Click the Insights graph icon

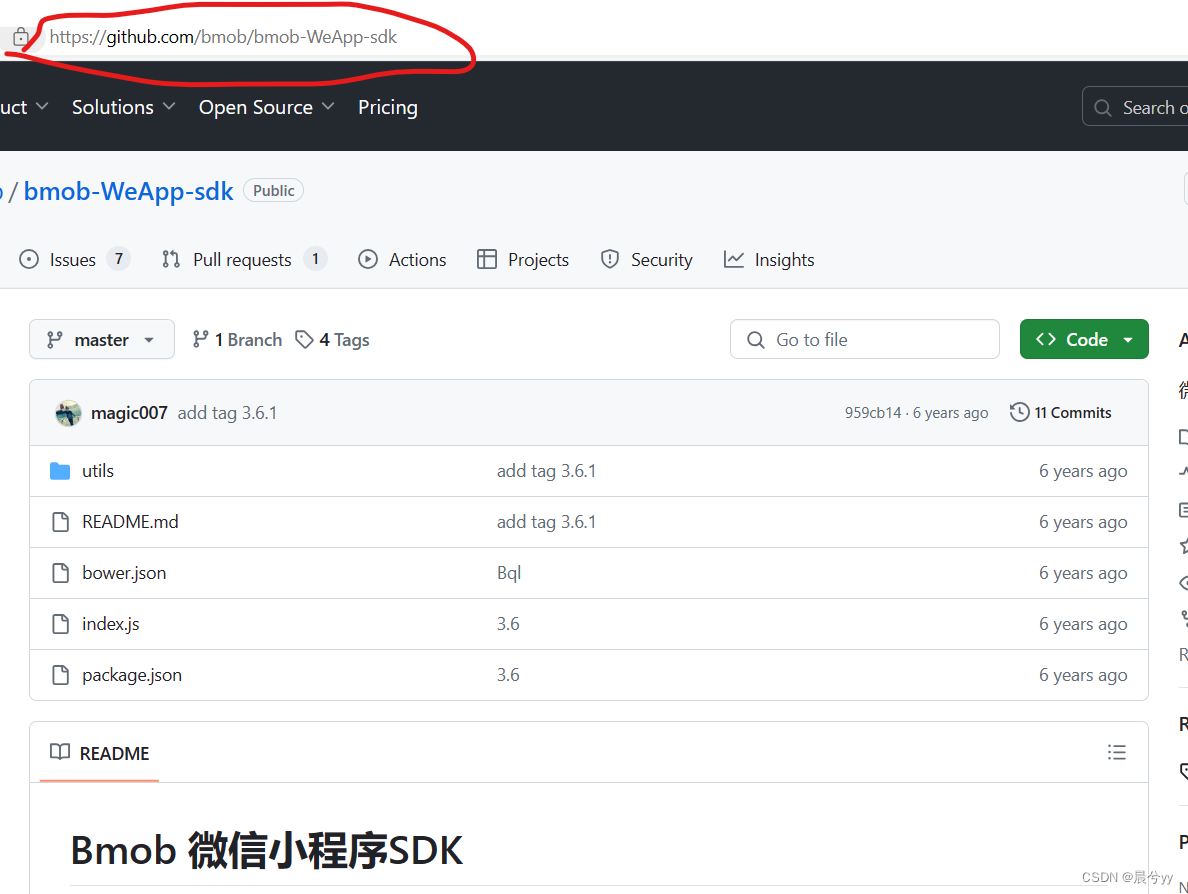point(733,260)
